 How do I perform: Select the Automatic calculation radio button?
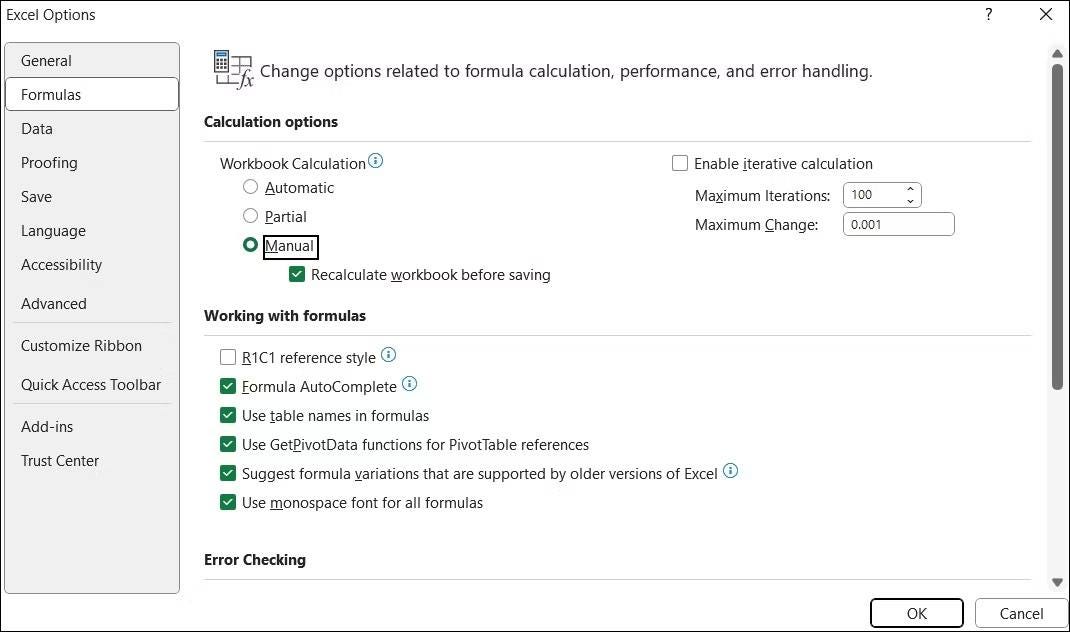(250, 187)
